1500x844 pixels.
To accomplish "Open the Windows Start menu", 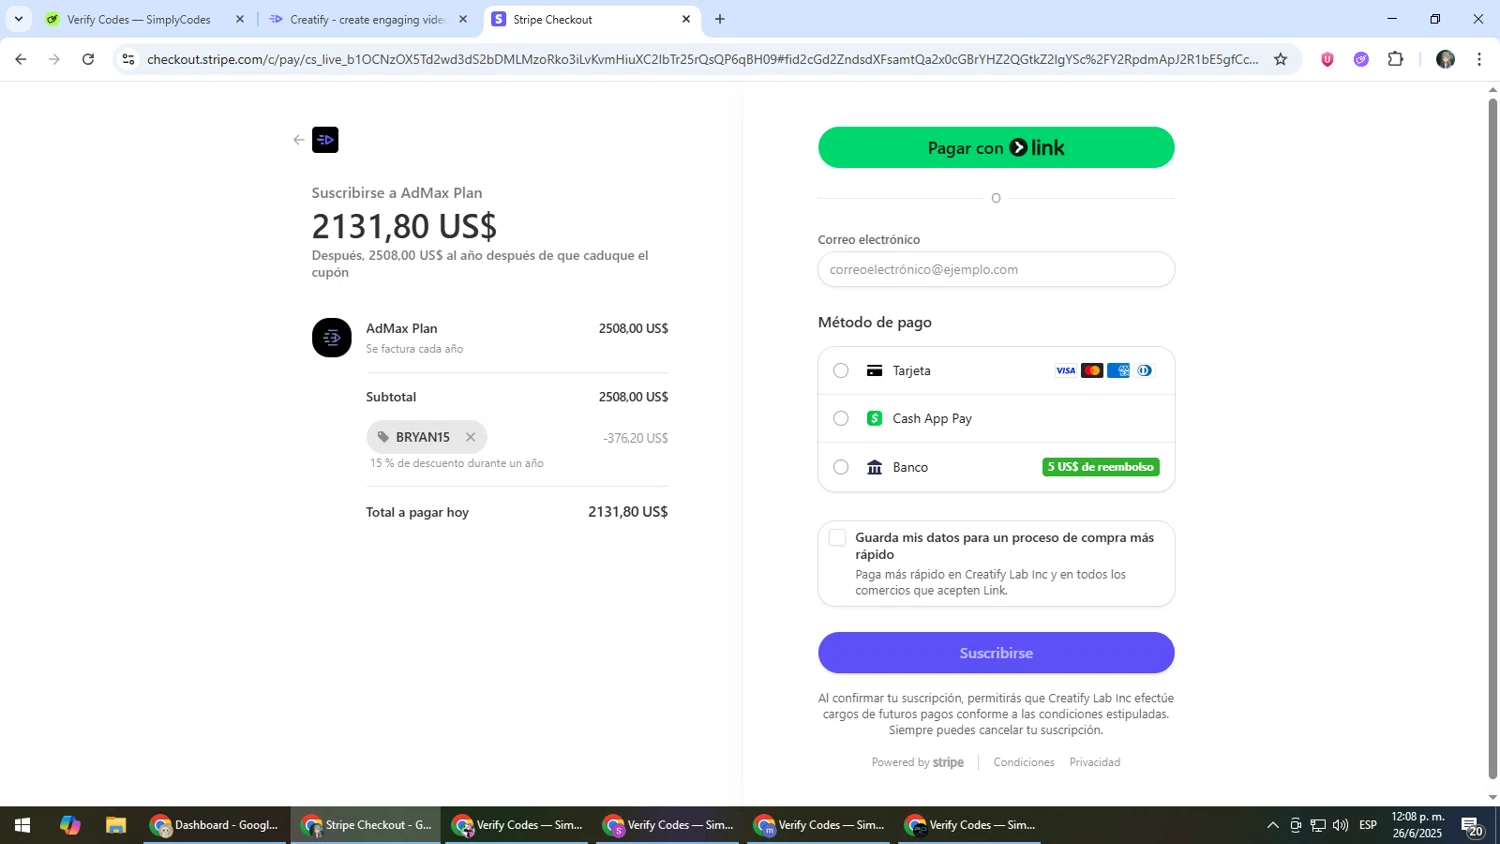I will 22,825.
